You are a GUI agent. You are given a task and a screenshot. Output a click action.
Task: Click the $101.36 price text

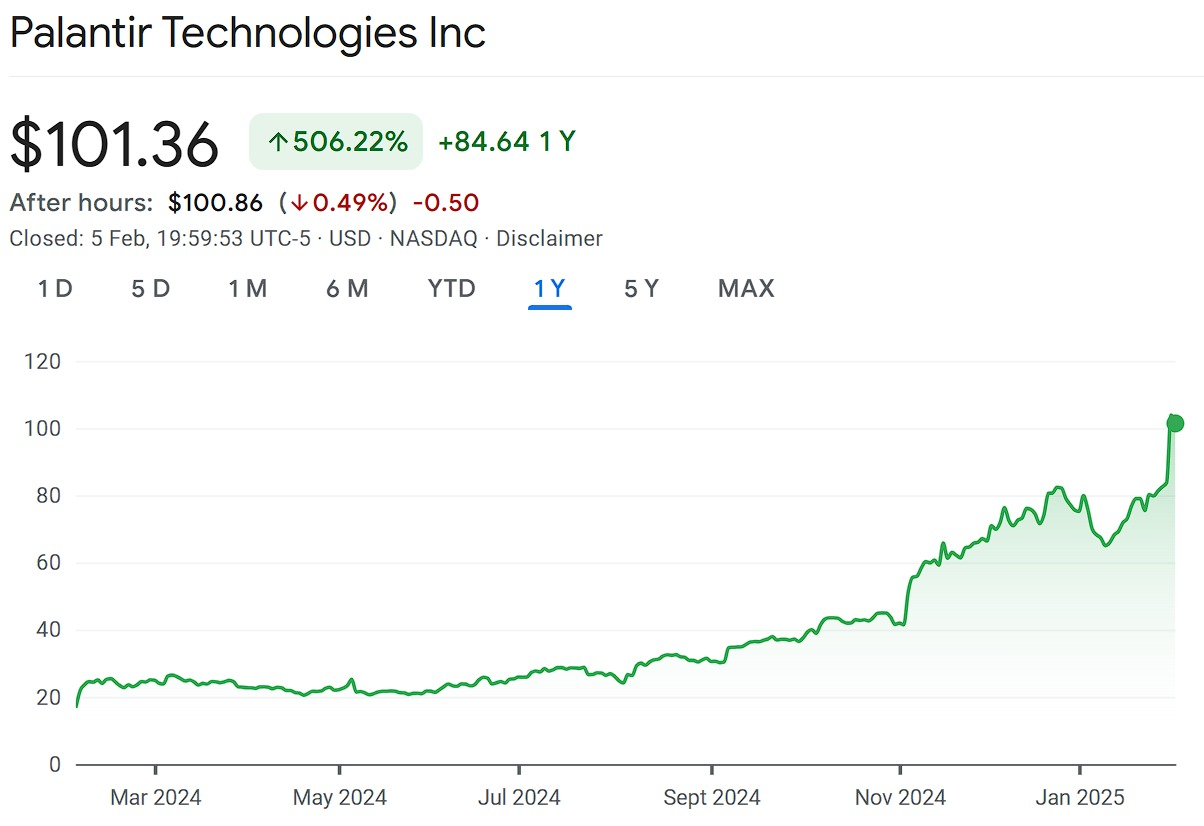pos(114,141)
